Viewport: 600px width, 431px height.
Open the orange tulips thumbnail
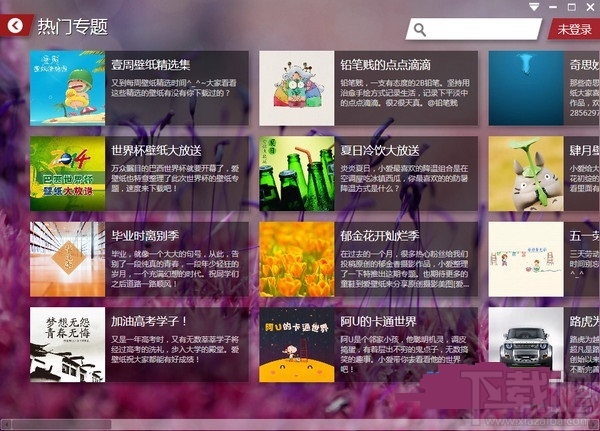[297, 259]
